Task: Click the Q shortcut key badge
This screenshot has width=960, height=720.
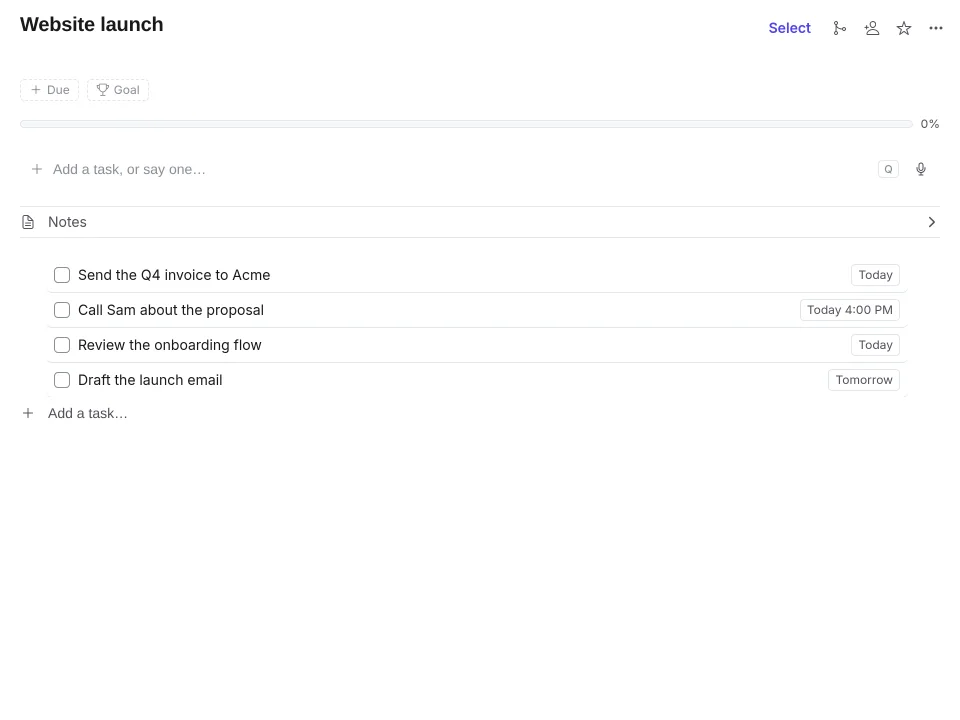Action: click(x=888, y=169)
